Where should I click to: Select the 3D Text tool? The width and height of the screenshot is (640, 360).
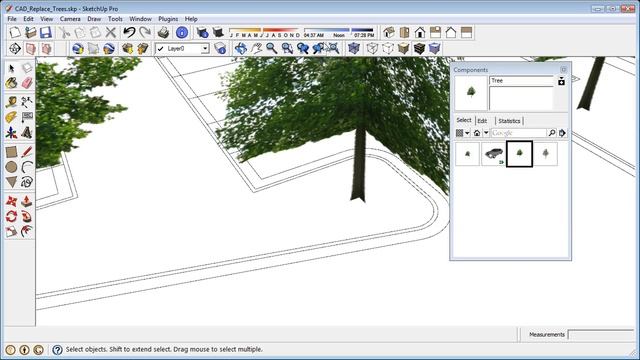click(x=27, y=133)
